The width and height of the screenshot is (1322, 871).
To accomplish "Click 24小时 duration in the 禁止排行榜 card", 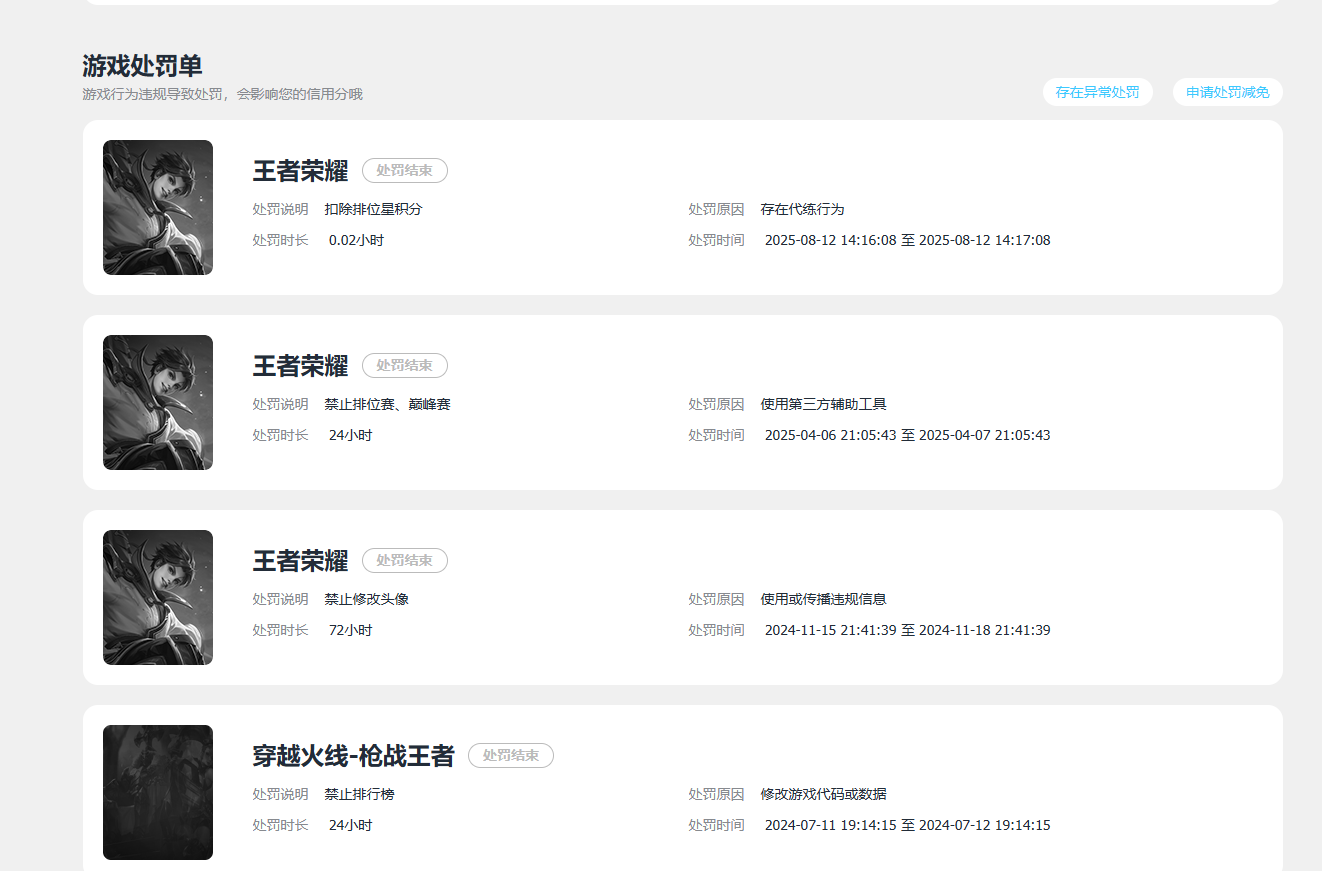I will (x=350, y=826).
